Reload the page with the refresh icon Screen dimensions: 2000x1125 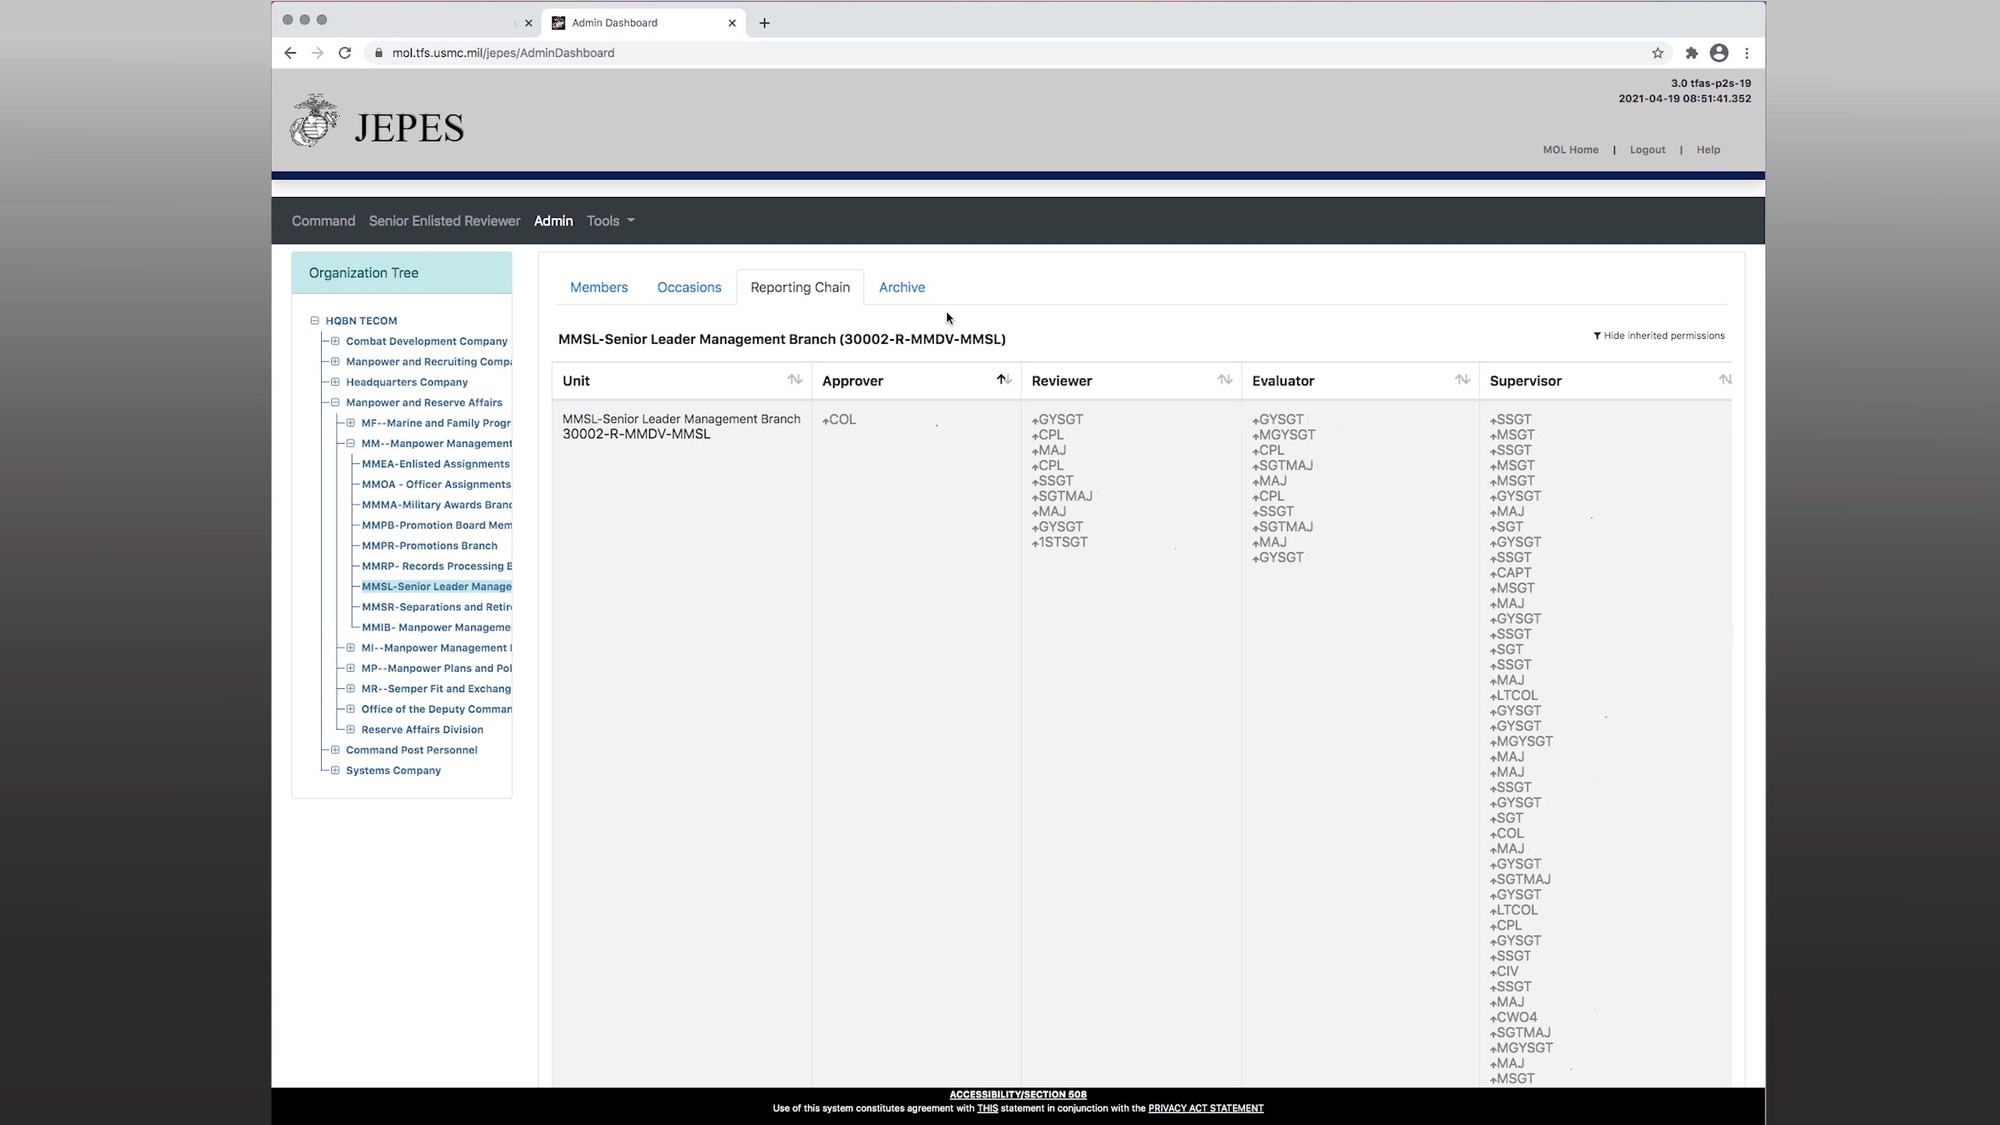[x=345, y=53]
